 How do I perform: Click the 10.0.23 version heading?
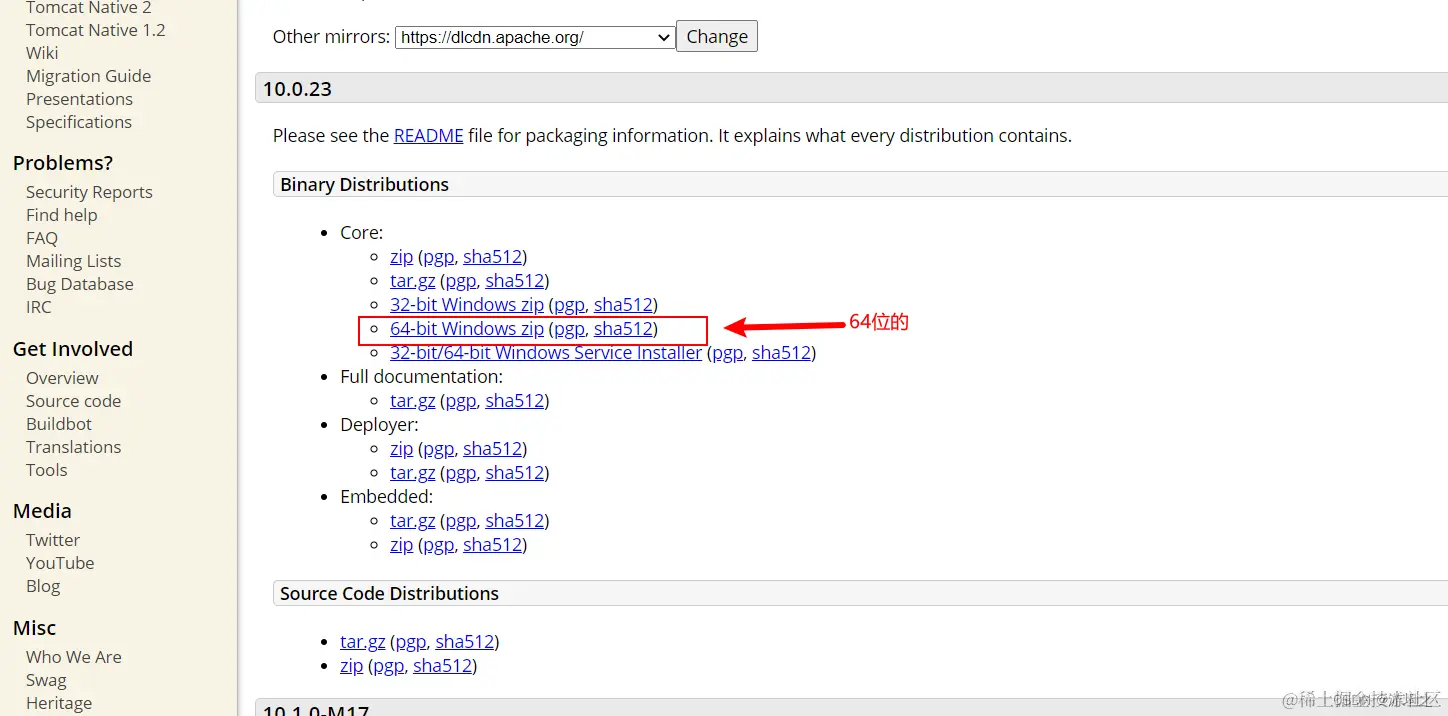click(297, 89)
